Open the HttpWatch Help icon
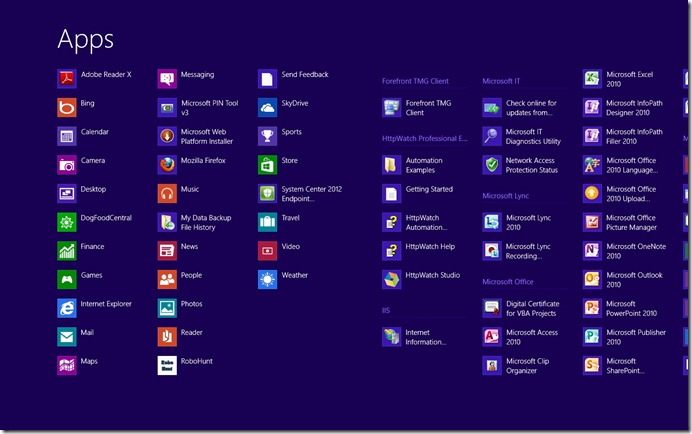692x434 pixels. click(x=391, y=251)
